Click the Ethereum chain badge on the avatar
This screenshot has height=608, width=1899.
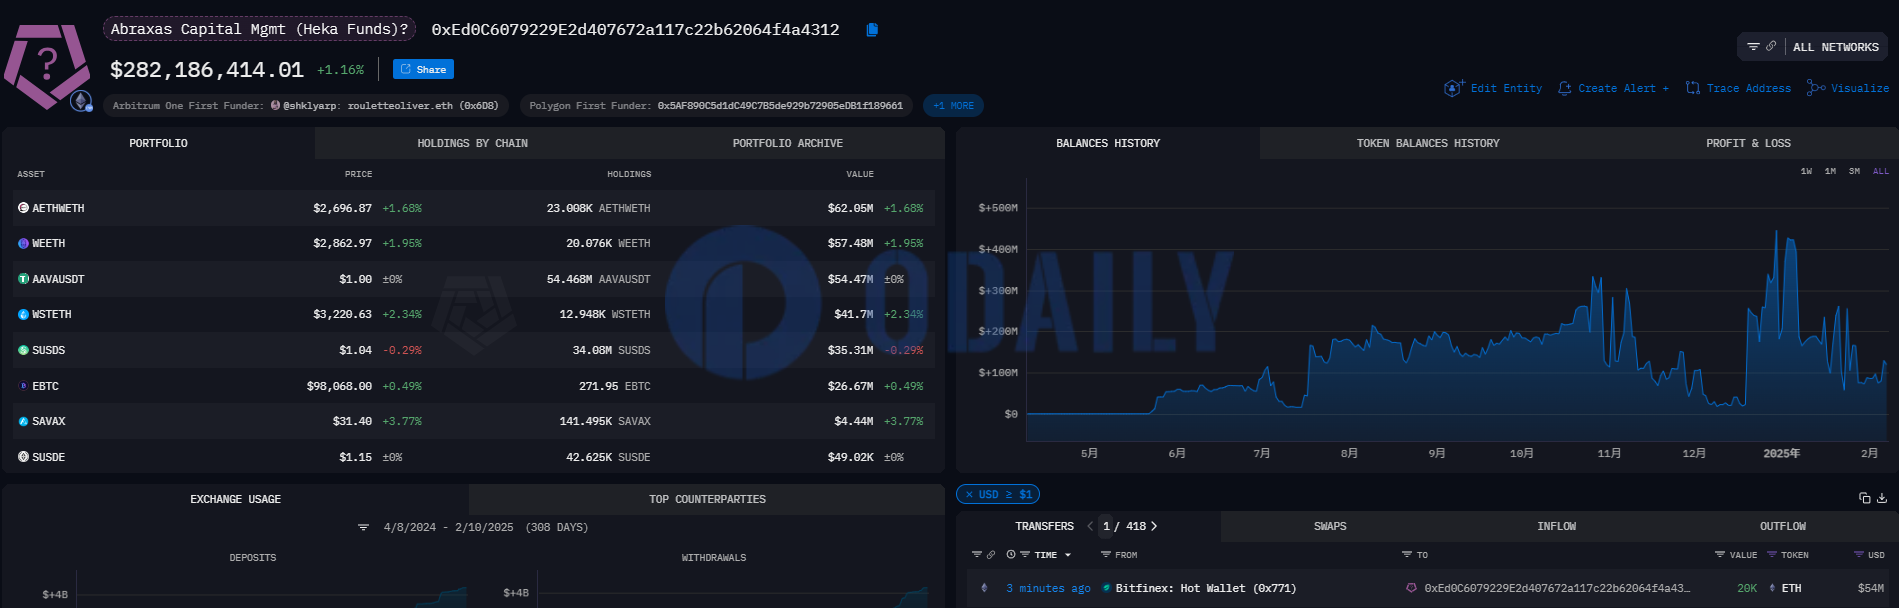click(81, 101)
